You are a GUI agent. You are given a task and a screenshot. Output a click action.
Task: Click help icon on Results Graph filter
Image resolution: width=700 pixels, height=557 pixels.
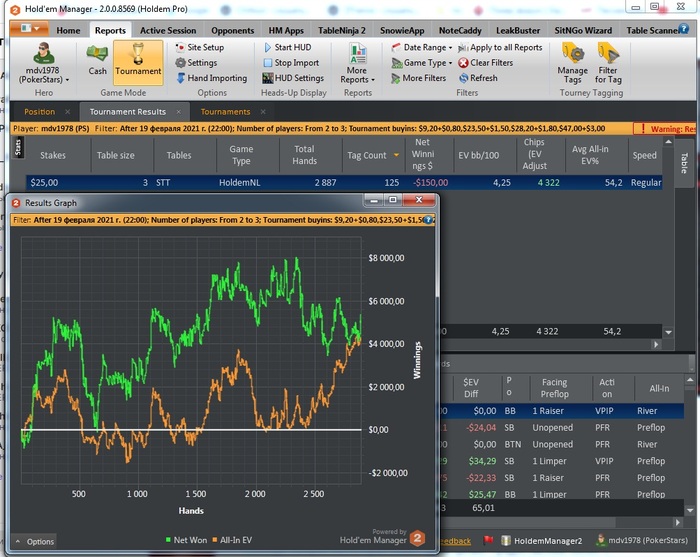[x=428, y=220]
